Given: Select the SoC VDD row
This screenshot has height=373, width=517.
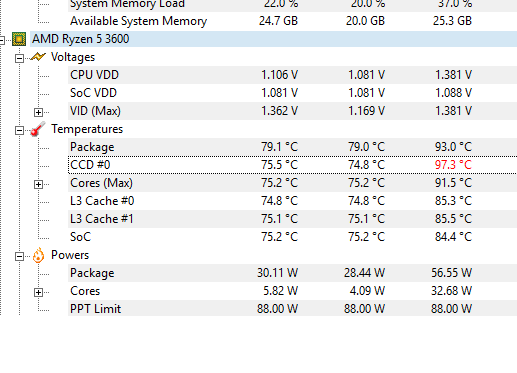Looking at the screenshot, I should (x=292, y=93).
